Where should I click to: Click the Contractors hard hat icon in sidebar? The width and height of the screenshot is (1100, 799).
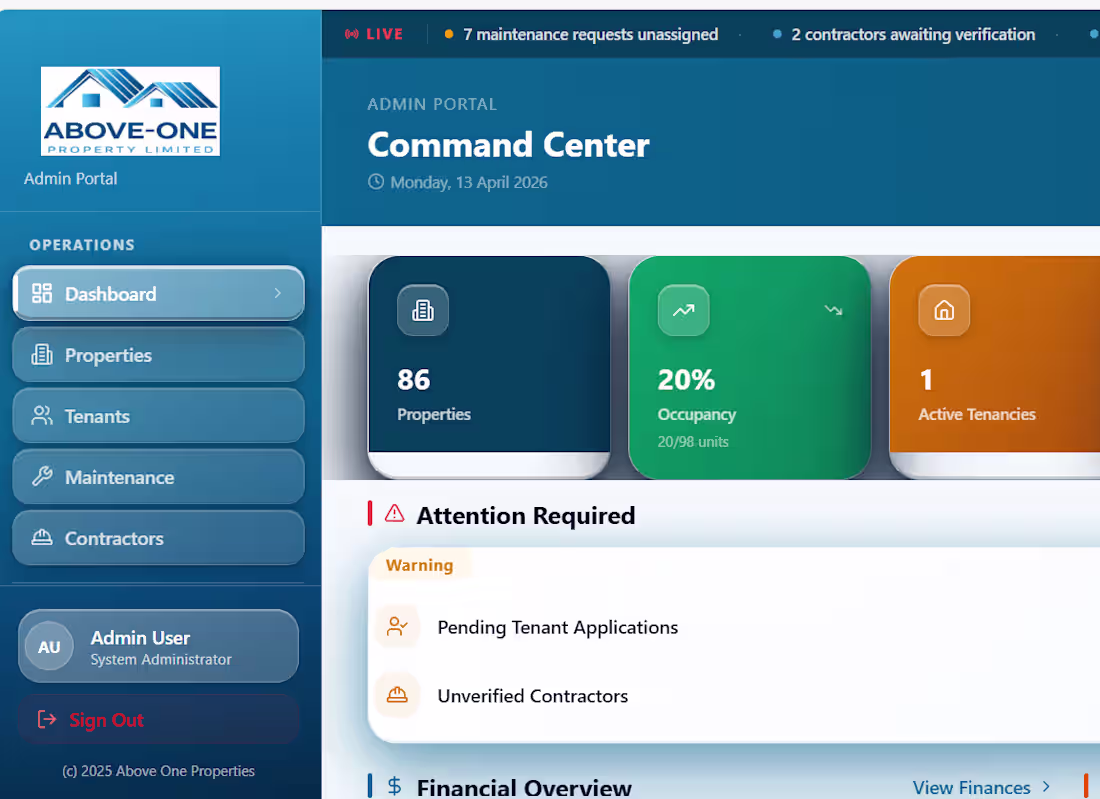coord(42,538)
